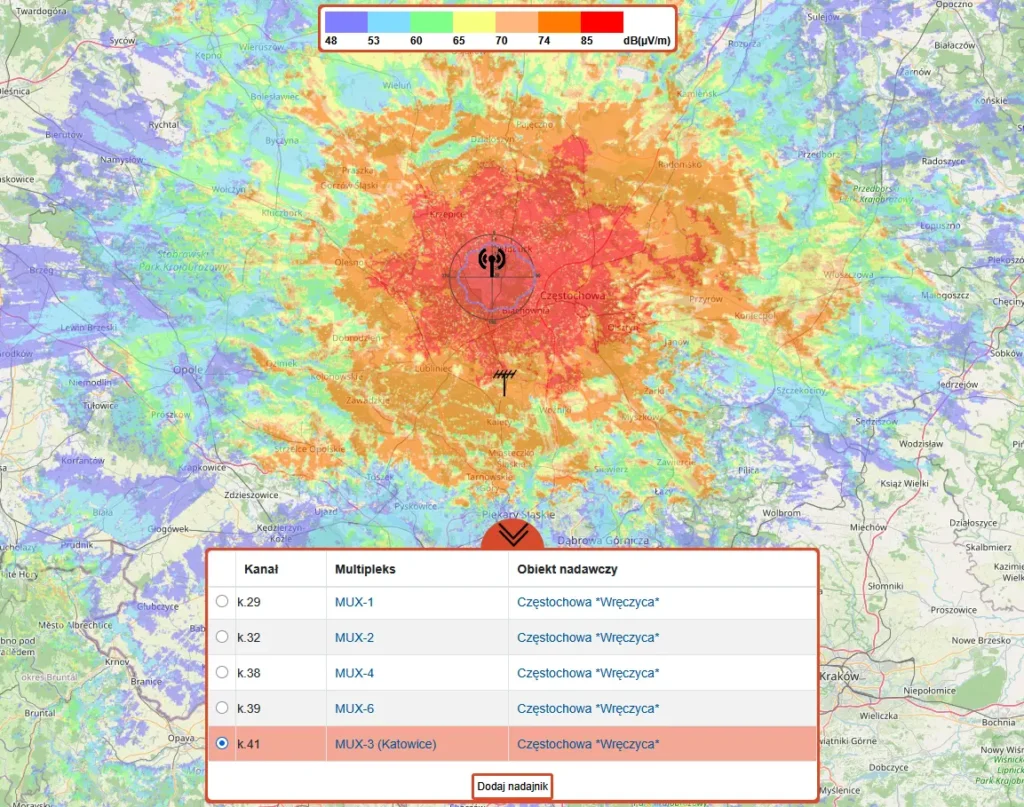Click the Kraków city label on the map
The height and width of the screenshot is (807, 1024).
(x=839, y=676)
